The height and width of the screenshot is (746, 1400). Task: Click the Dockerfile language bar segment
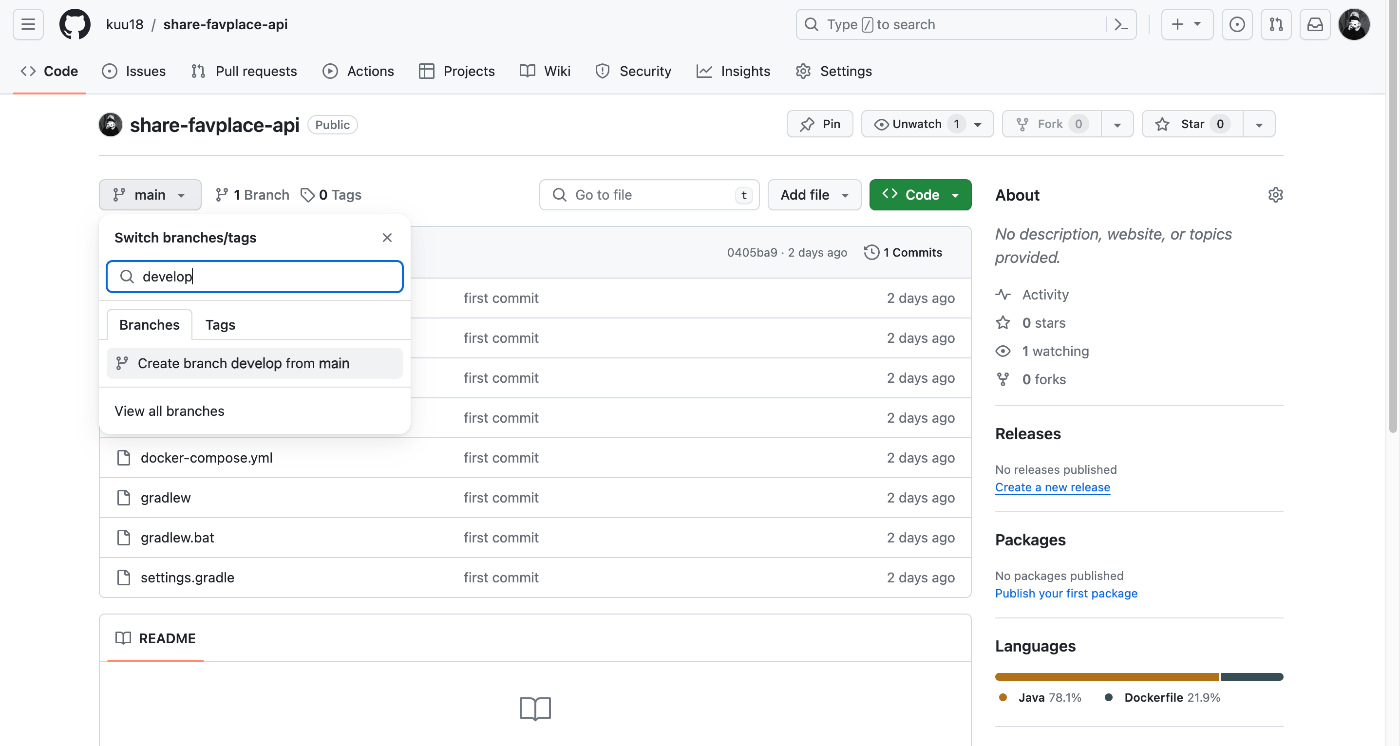pyautogui.click(x=1252, y=677)
